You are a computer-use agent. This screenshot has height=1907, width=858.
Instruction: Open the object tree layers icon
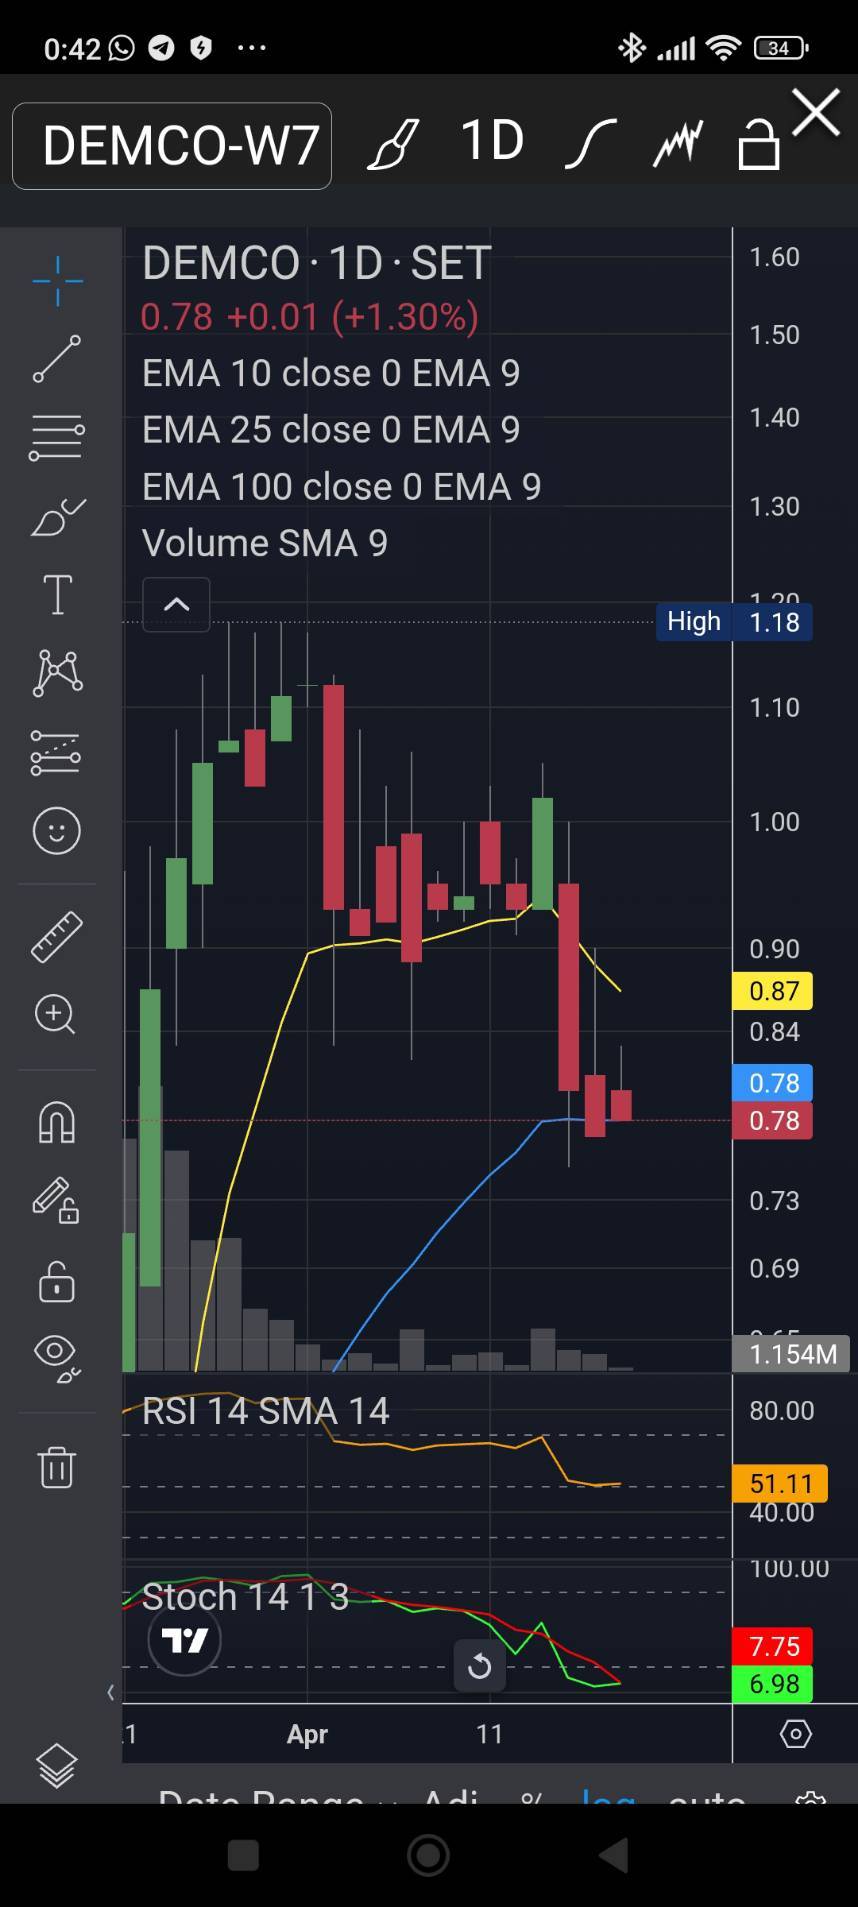57,1766
